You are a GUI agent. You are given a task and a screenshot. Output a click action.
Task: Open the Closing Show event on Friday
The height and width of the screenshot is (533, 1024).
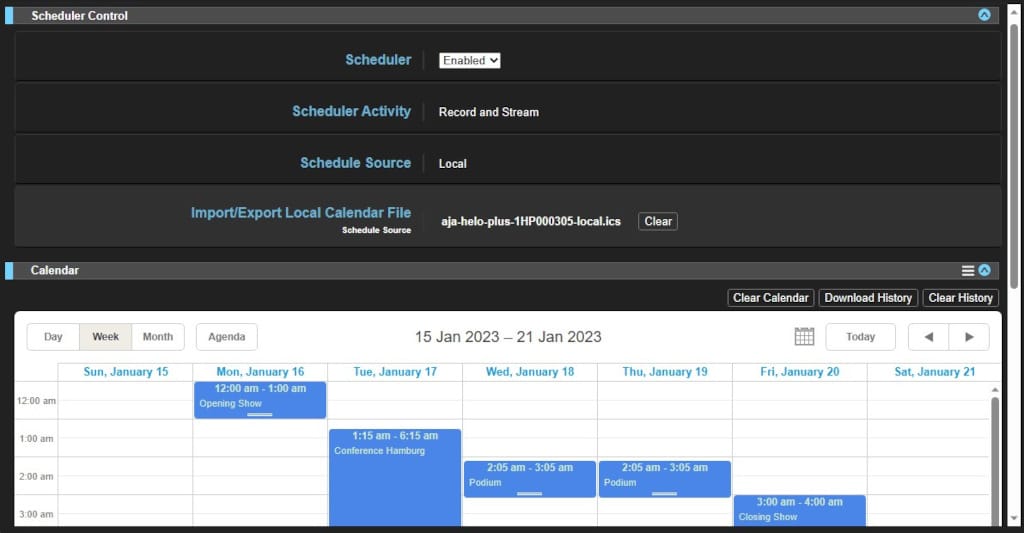(799, 510)
